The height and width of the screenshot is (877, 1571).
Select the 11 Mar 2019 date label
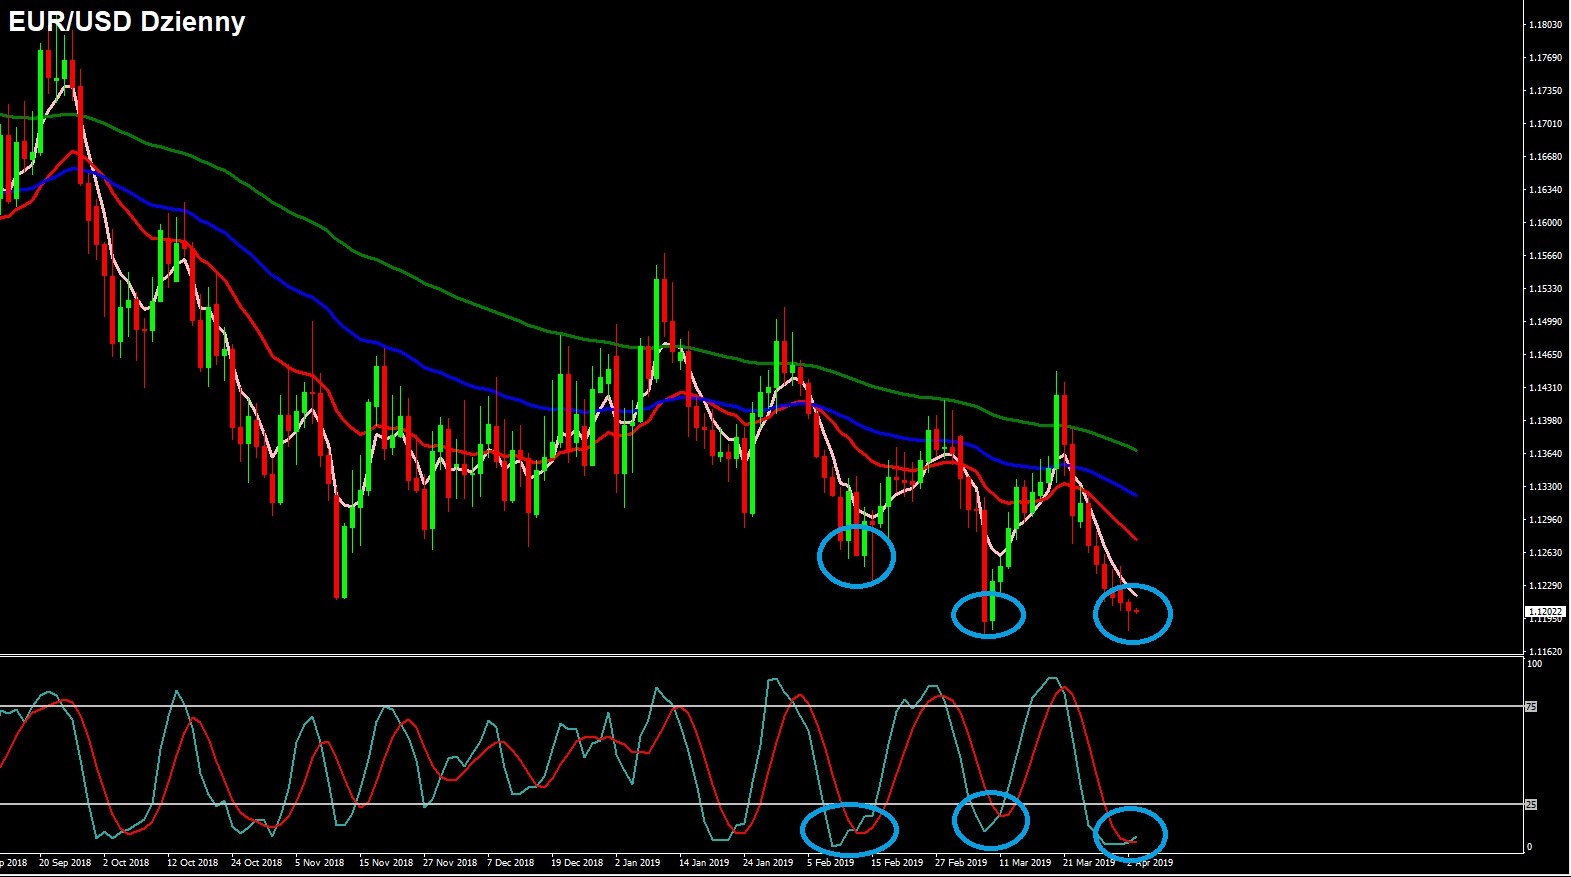click(x=1024, y=862)
